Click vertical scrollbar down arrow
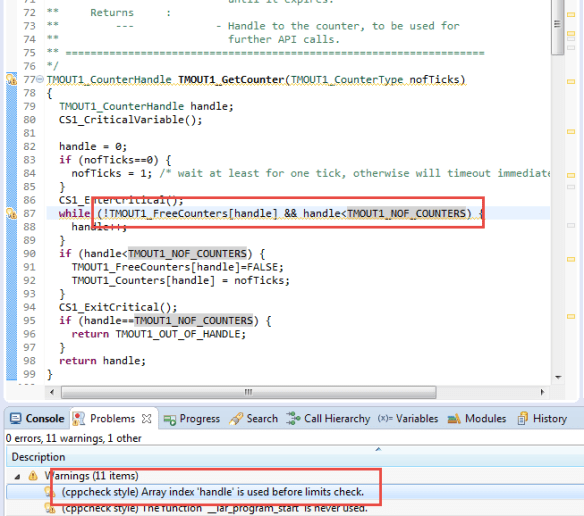Screen dimensions: 584x516 558,377
